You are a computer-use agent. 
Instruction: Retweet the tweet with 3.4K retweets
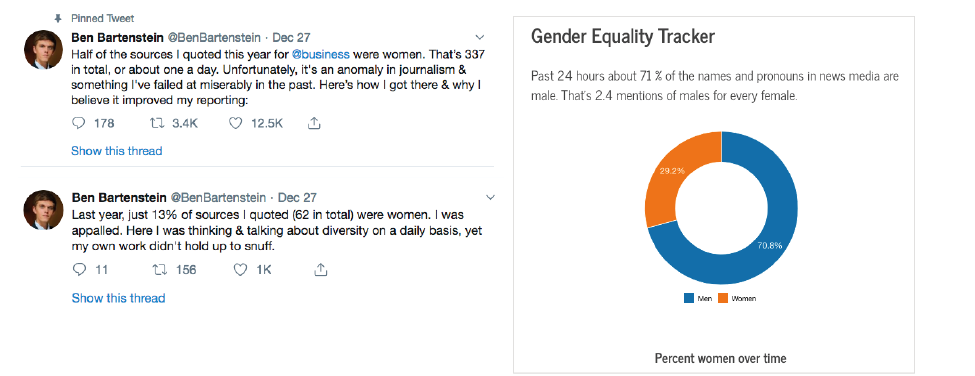click(157, 124)
